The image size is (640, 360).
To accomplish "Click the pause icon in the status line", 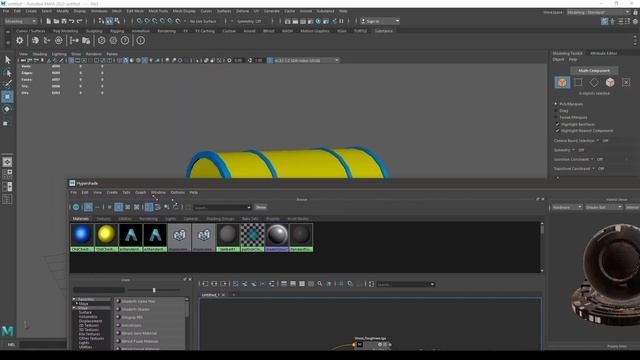I will tap(342, 21).
